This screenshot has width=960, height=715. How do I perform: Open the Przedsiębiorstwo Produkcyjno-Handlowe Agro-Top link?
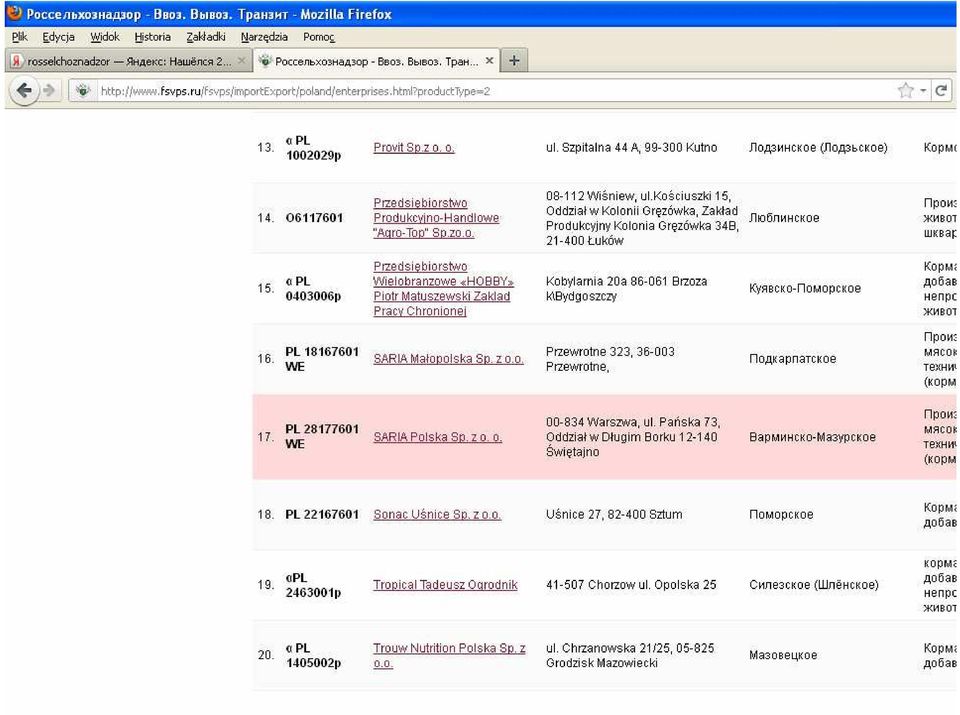(436, 218)
